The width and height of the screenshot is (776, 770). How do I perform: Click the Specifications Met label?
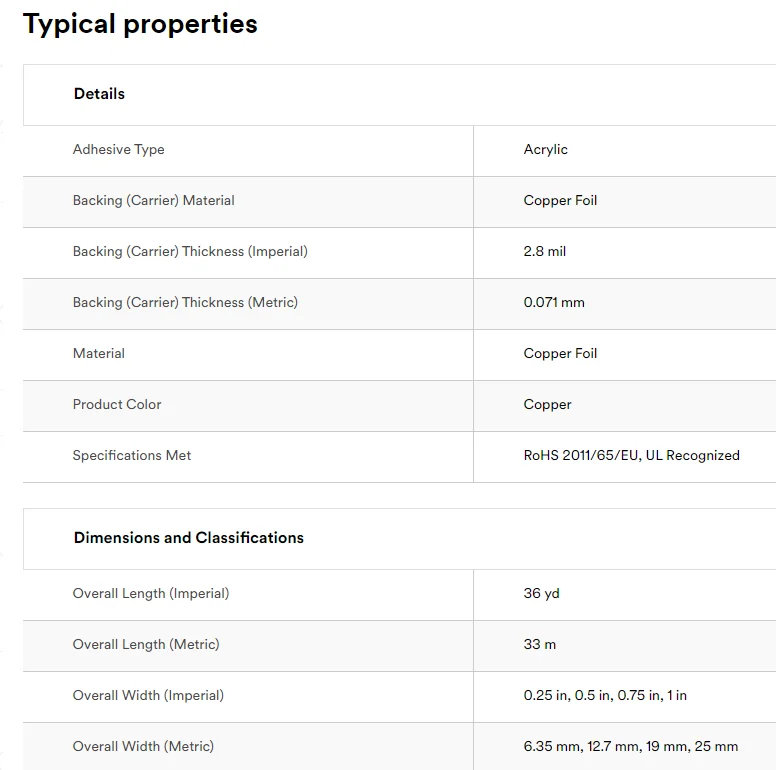point(132,456)
